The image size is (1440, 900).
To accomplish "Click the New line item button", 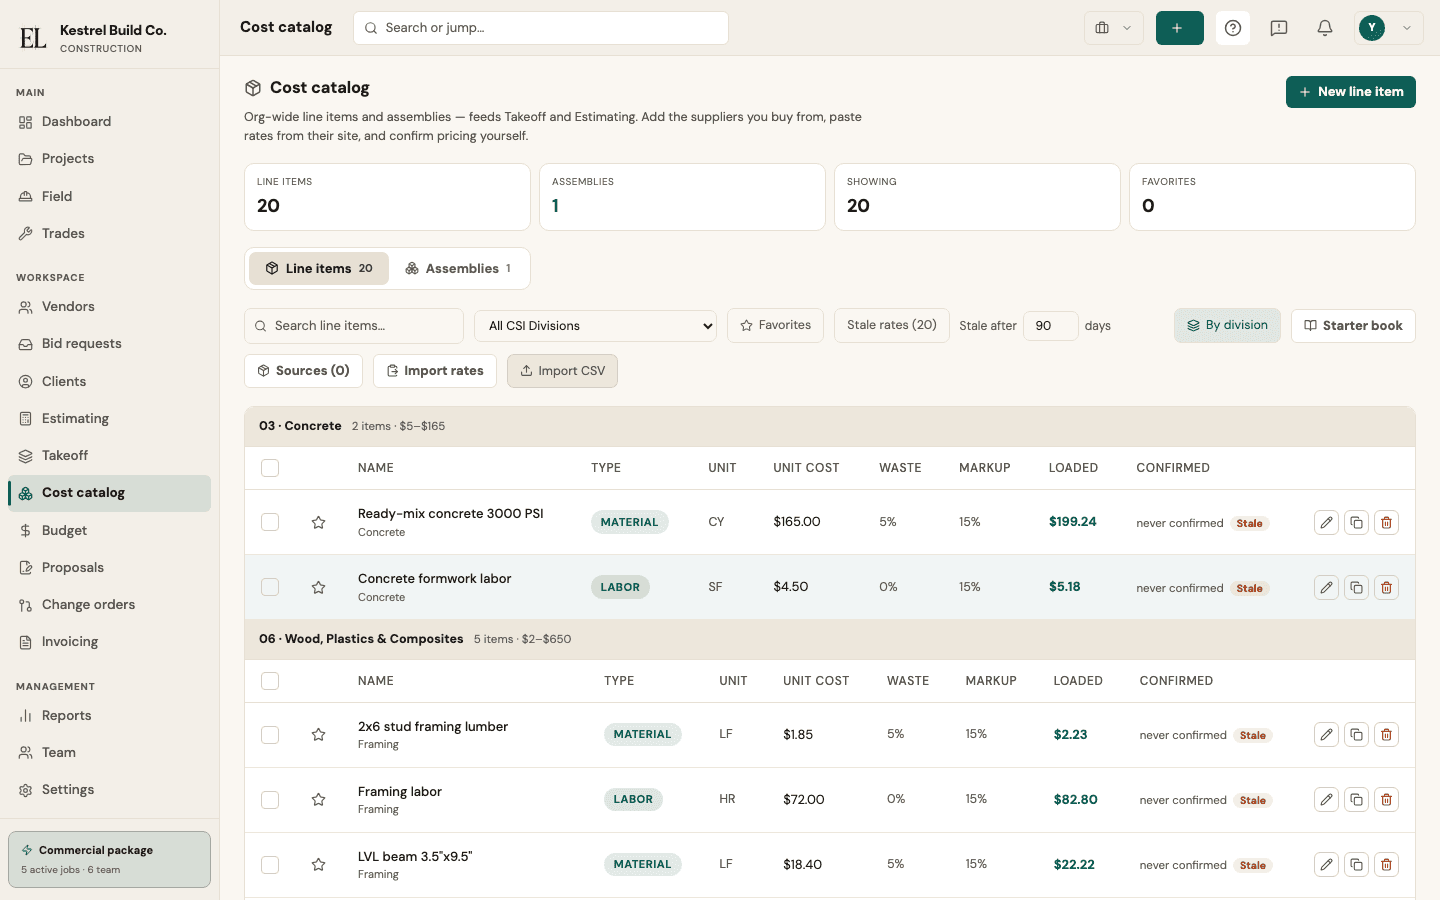I will click(1351, 92).
